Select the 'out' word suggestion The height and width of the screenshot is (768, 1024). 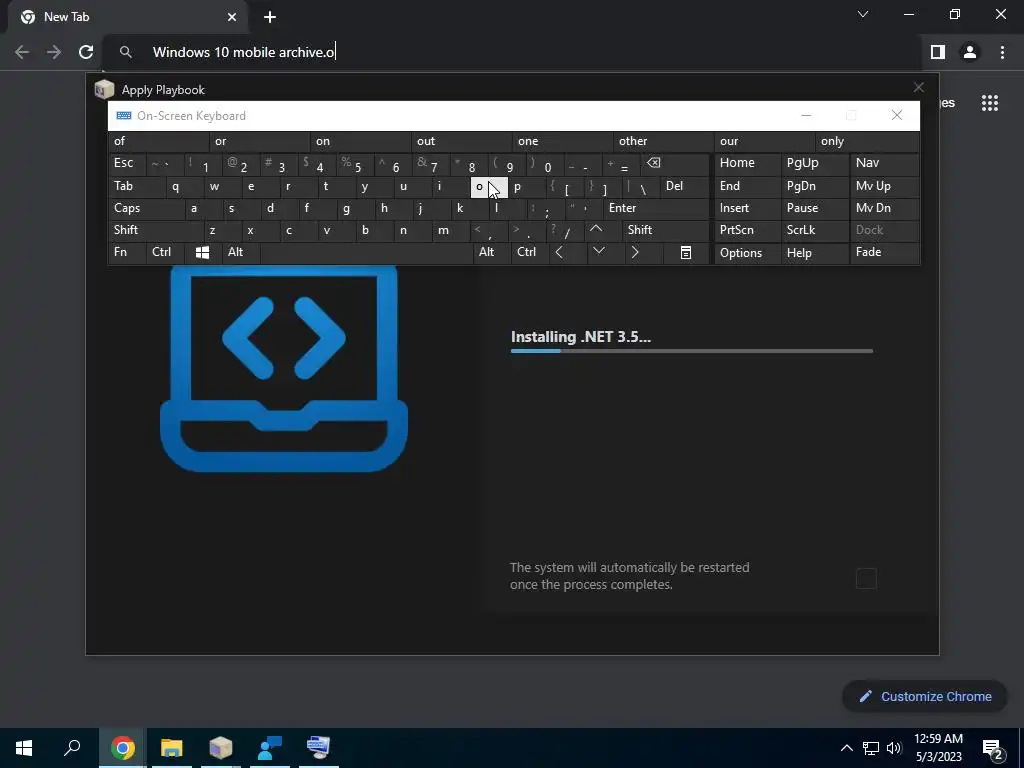[x=462, y=141]
